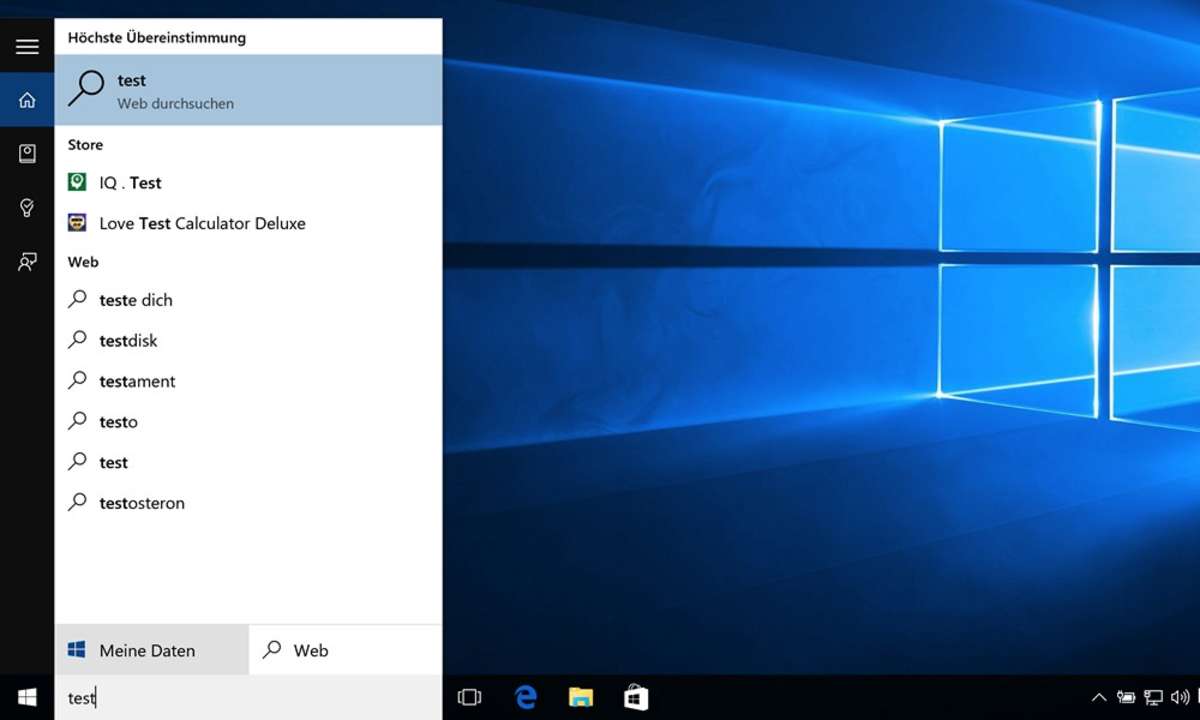Image resolution: width=1200 pixels, height=720 pixels.
Task: Switch to the Meine Daten tab
Action: [x=151, y=650]
